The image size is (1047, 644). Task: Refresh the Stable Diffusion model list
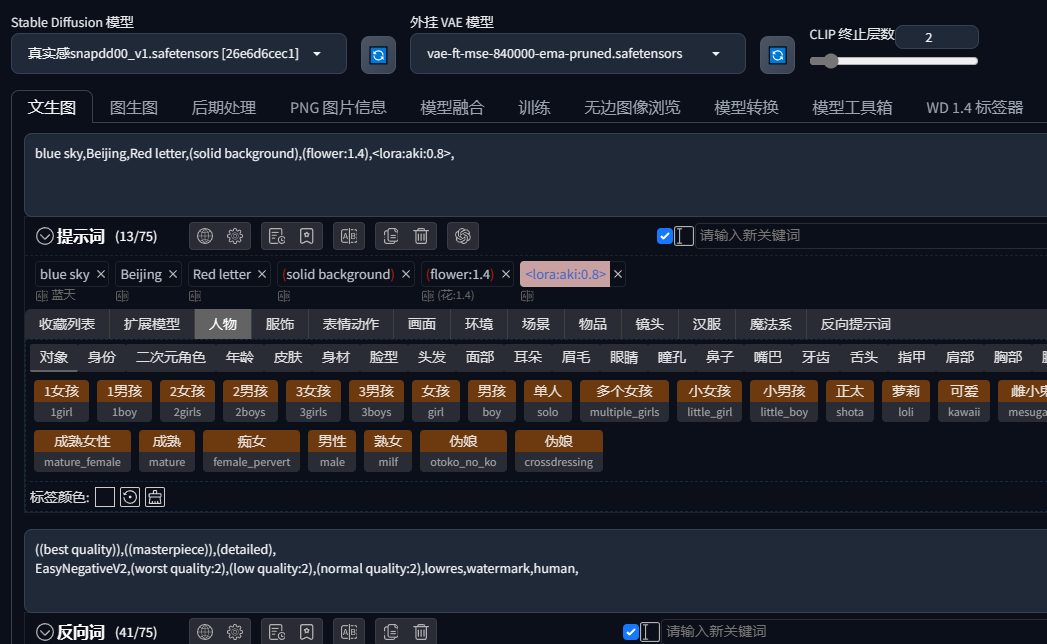pyautogui.click(x=378, y=54)
